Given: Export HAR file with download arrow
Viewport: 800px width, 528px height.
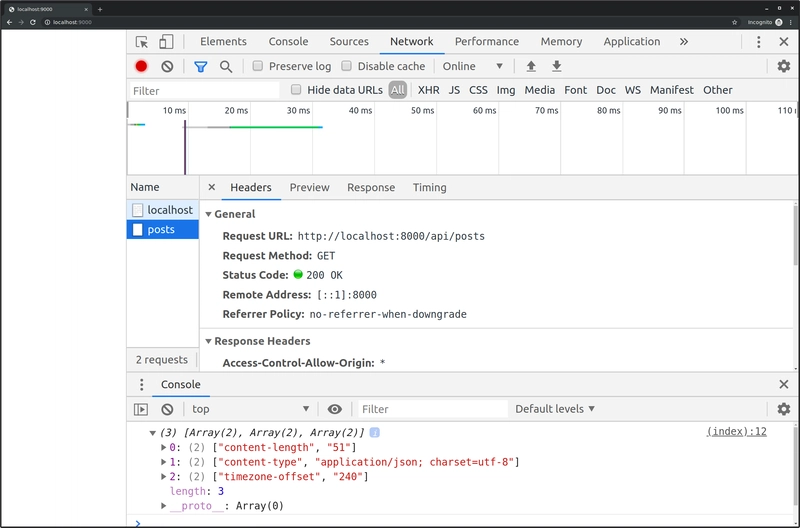Looking at the screenshot, I should (x=557, y=66).
